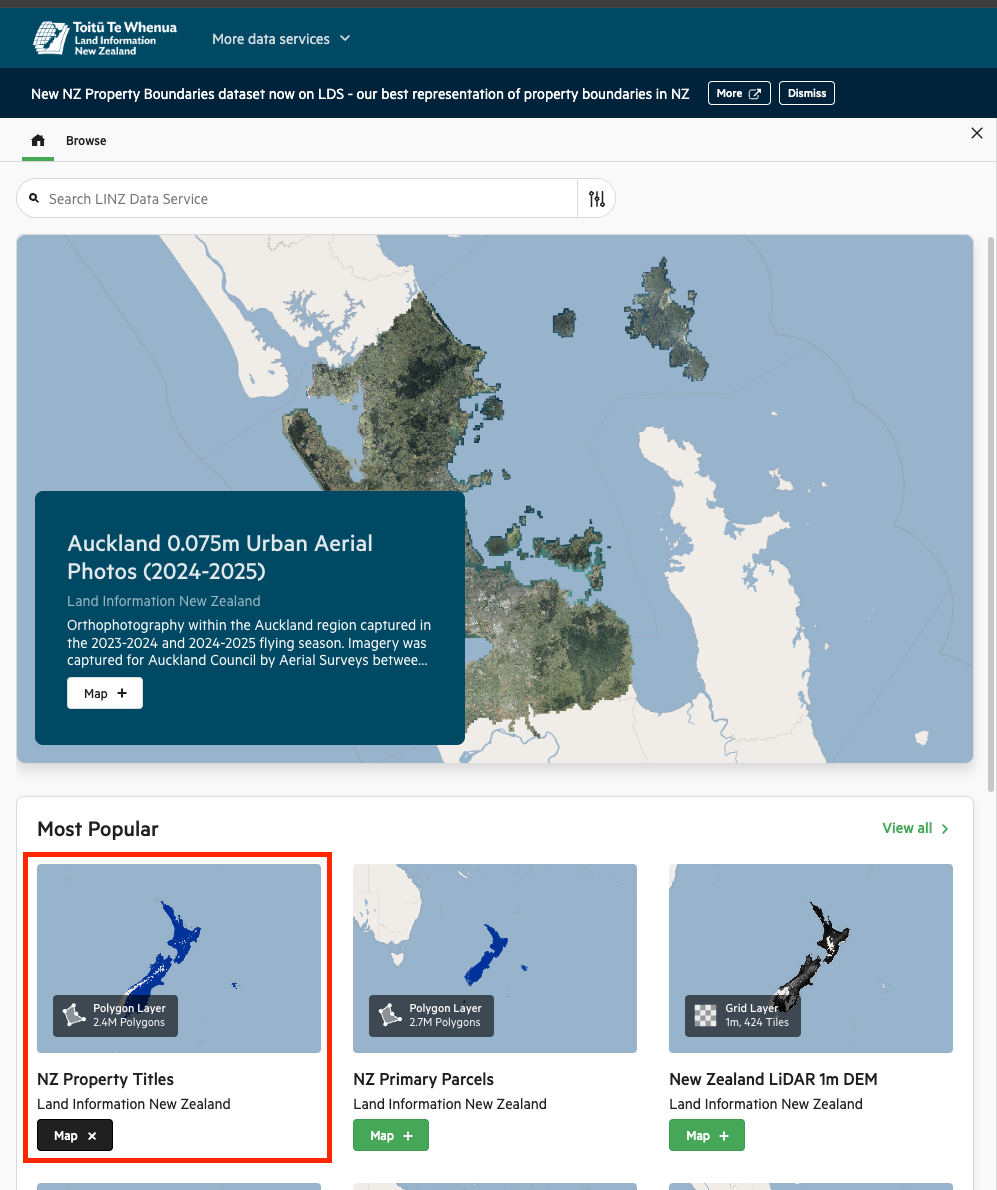997x1190 pixels.
Task: Click the vertical scrollbar on the right
Action: [991, 516]
